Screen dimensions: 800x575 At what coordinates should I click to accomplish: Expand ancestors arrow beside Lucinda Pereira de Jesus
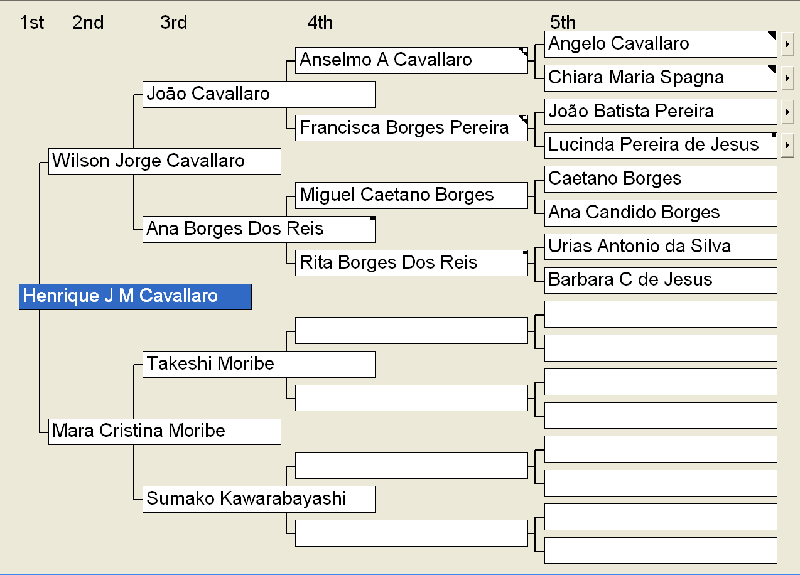[x=787, y=145]
